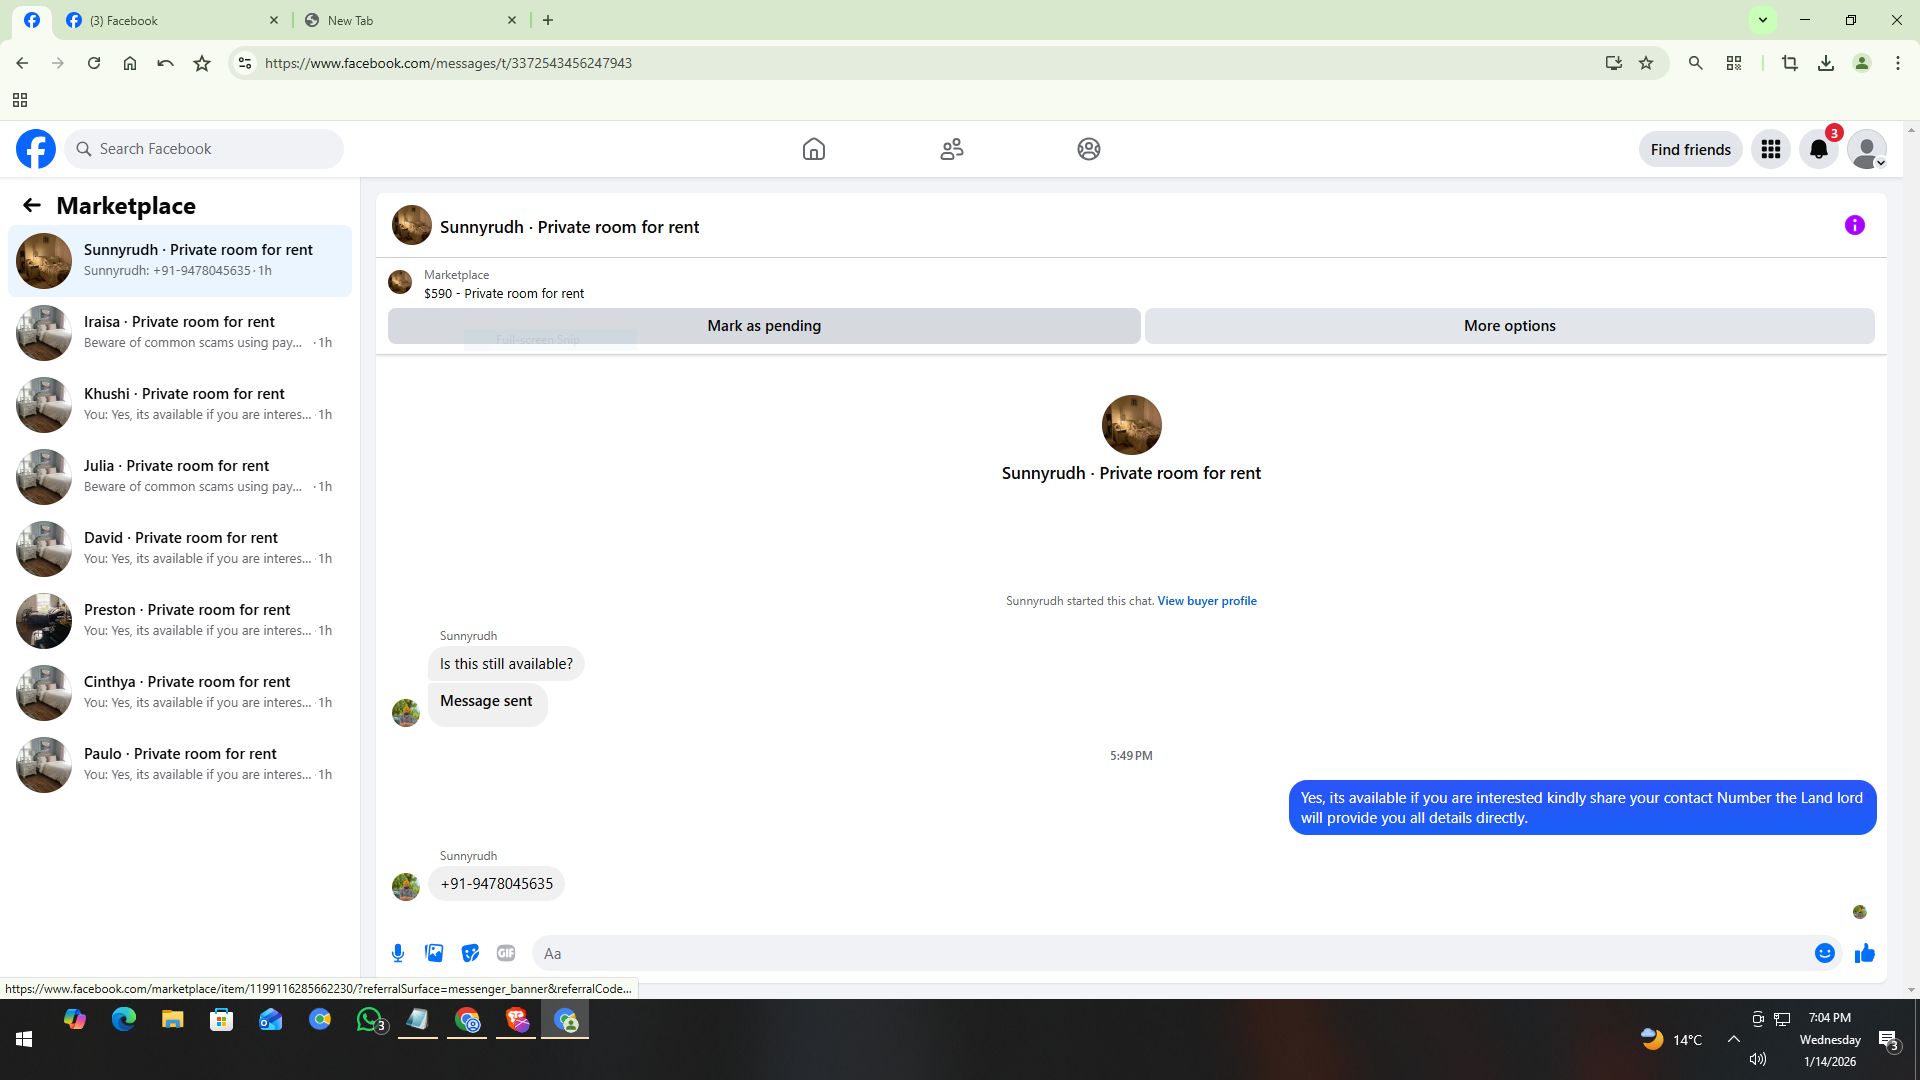1920x1080 pixels.
Task: Click the Mark as pending button
Action: [763, 326]
